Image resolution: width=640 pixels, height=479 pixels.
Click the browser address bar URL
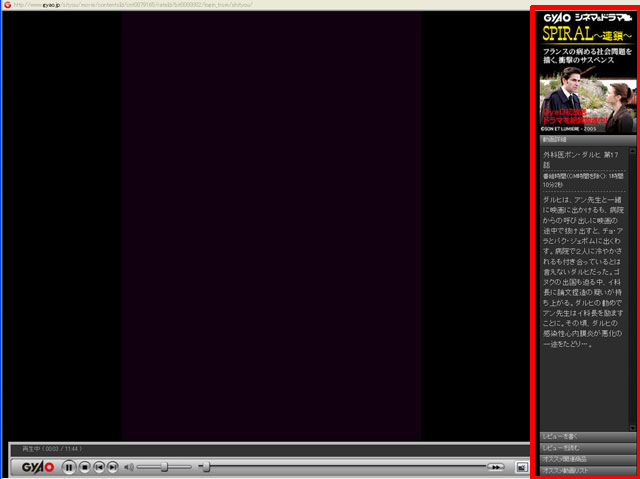coord(133,5)
